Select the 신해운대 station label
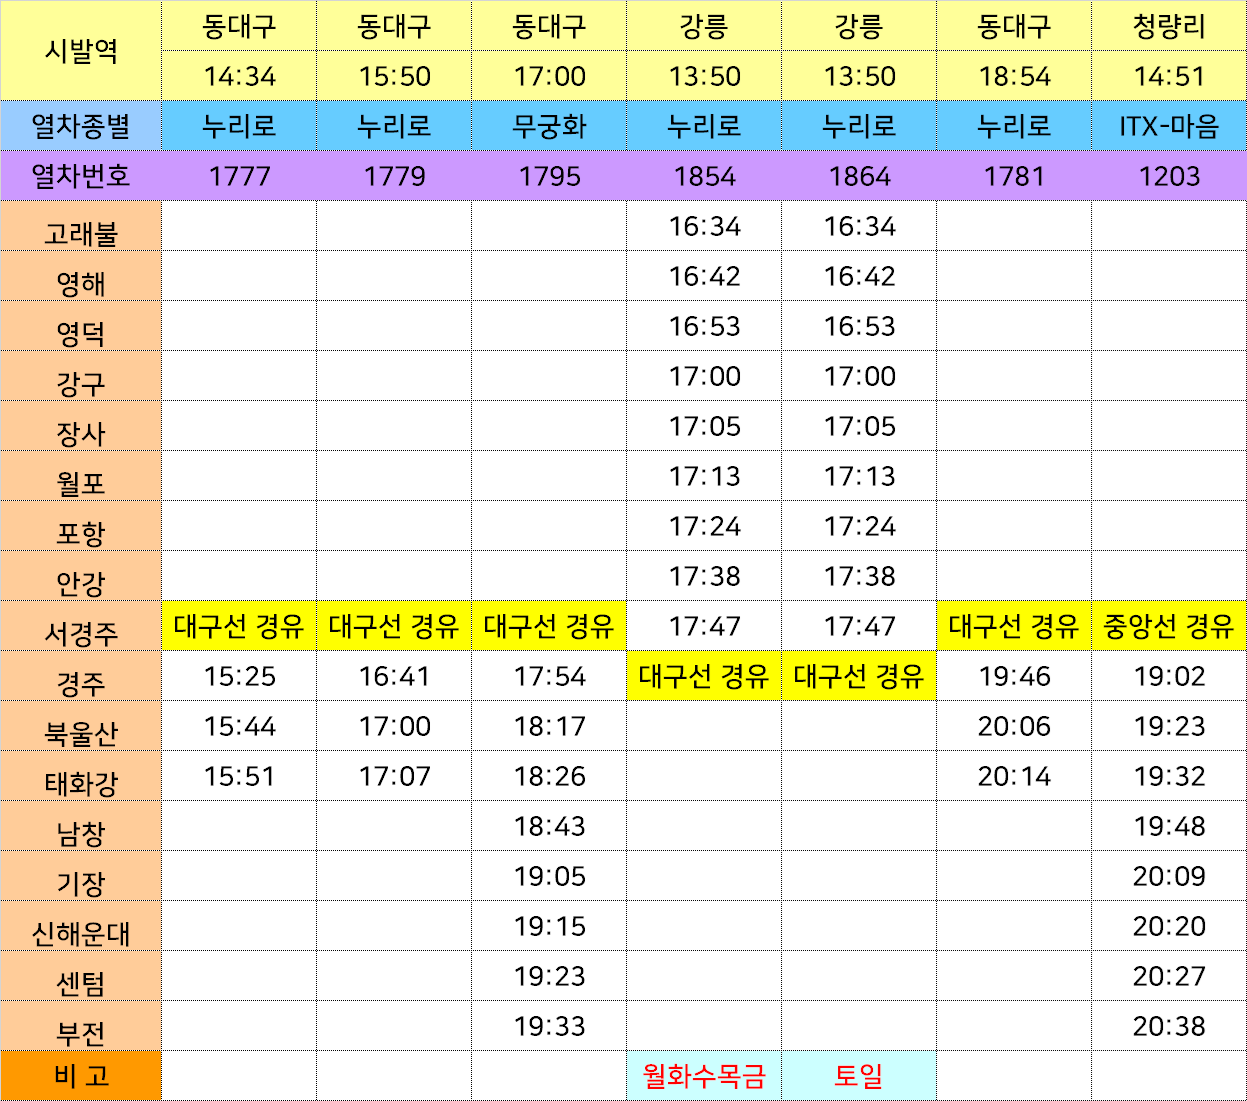1247x1101 pixels. click(x=81, y=926)
